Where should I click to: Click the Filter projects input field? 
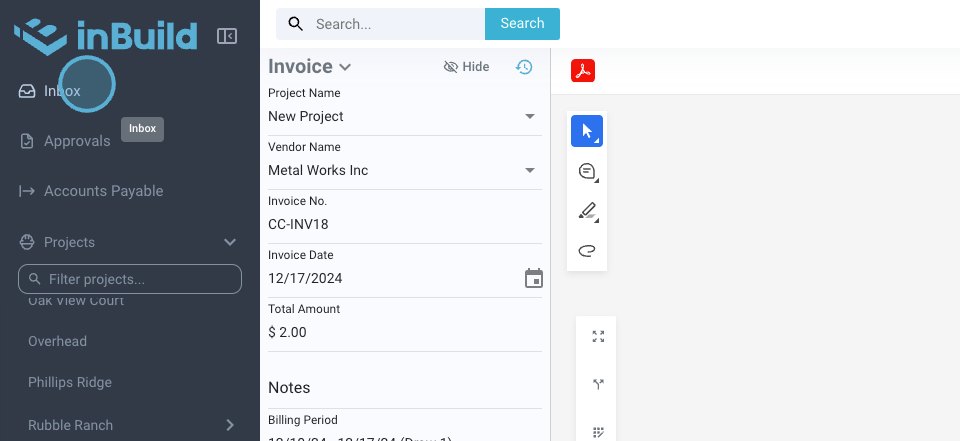click(140, 279)
